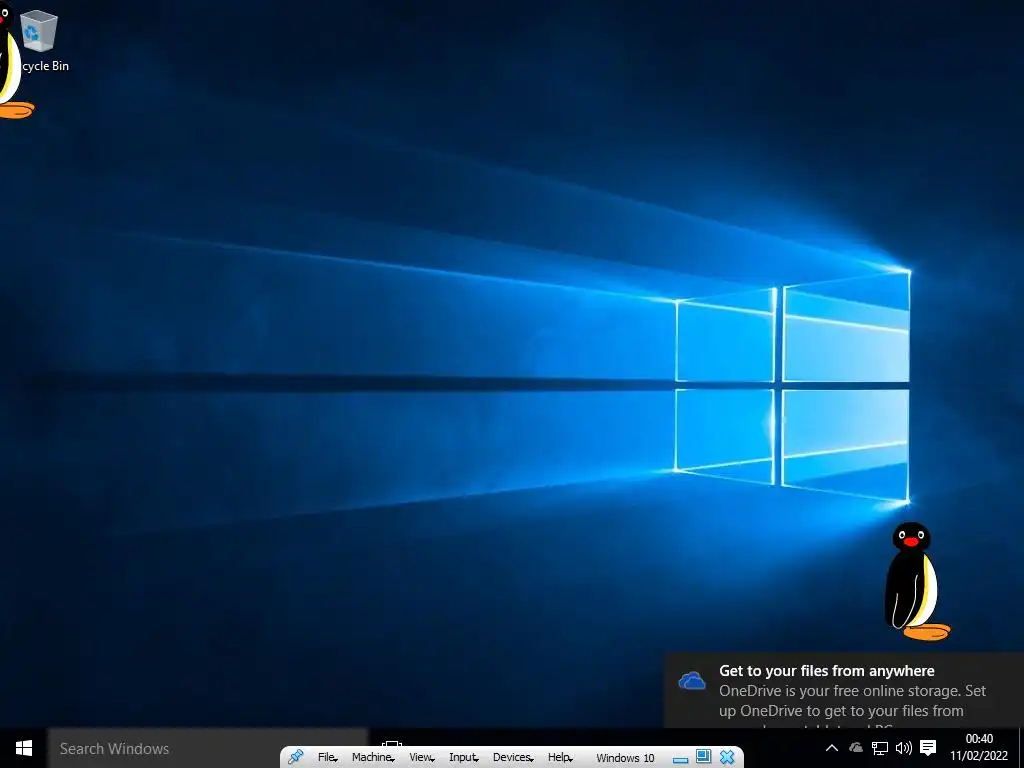1024x768 pixels.
Task: Click the OneDrive cloud tray icon
Action: 856,748
